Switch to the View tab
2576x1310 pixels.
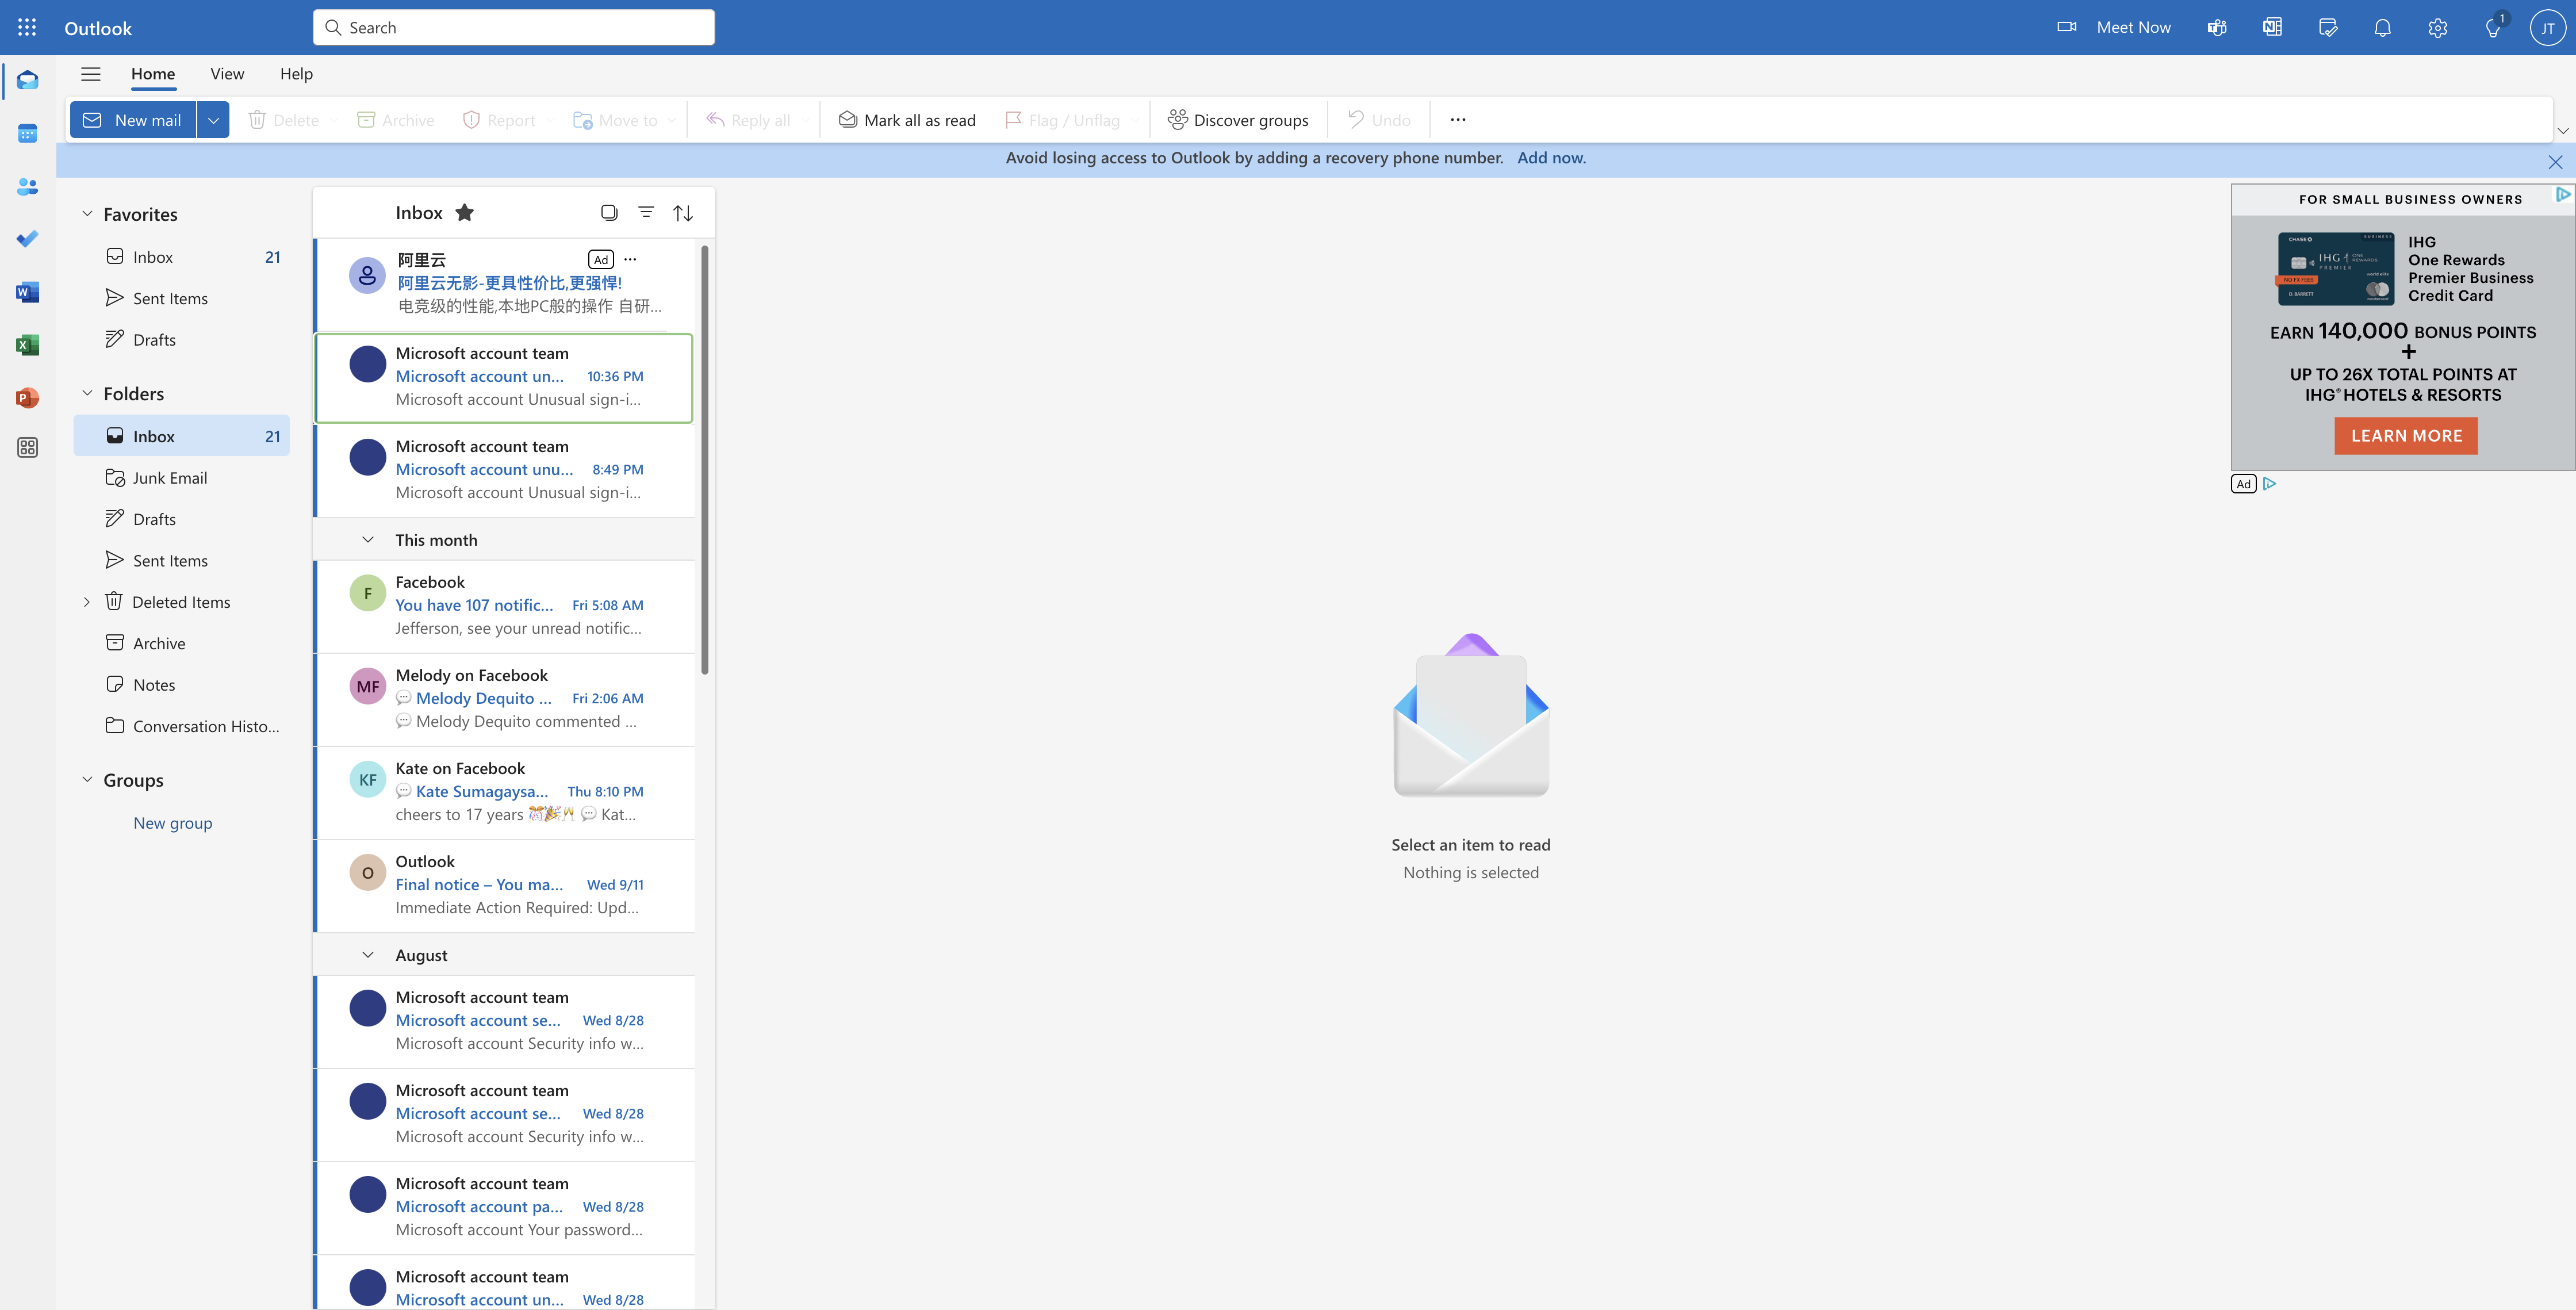tap(227, 74)
